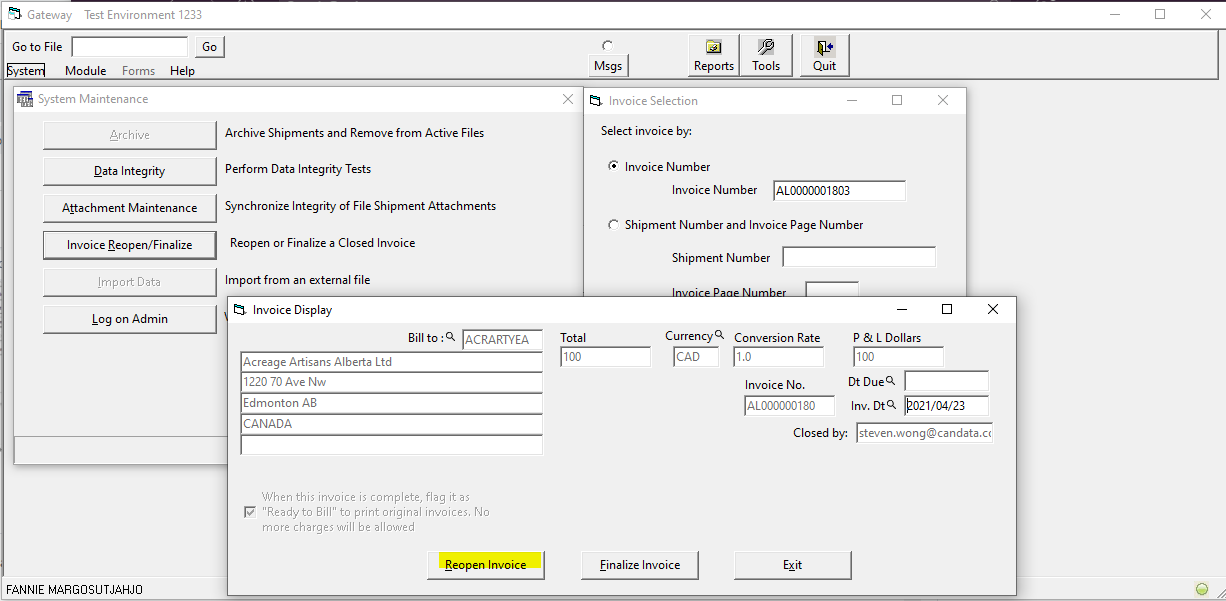This screenshot has height=601, width=1226.
Task: Click the Inv. Dt lookup magnifier icon
Action: click(891, 405)
